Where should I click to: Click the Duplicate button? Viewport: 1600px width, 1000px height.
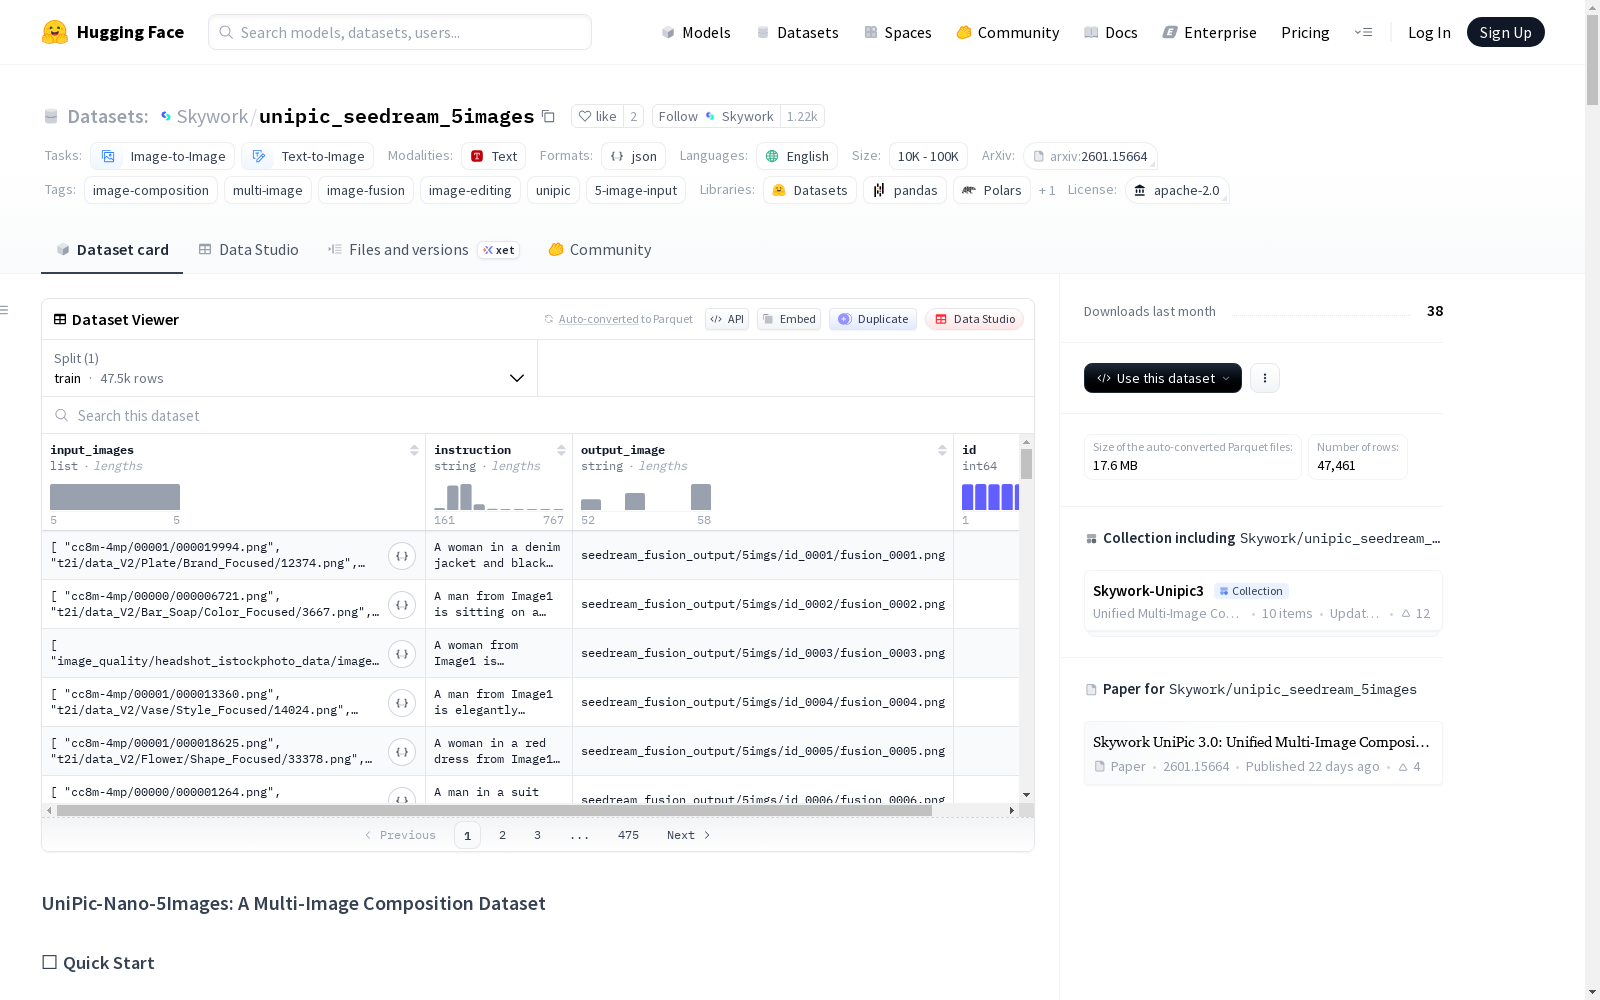[x=873, y=319]
